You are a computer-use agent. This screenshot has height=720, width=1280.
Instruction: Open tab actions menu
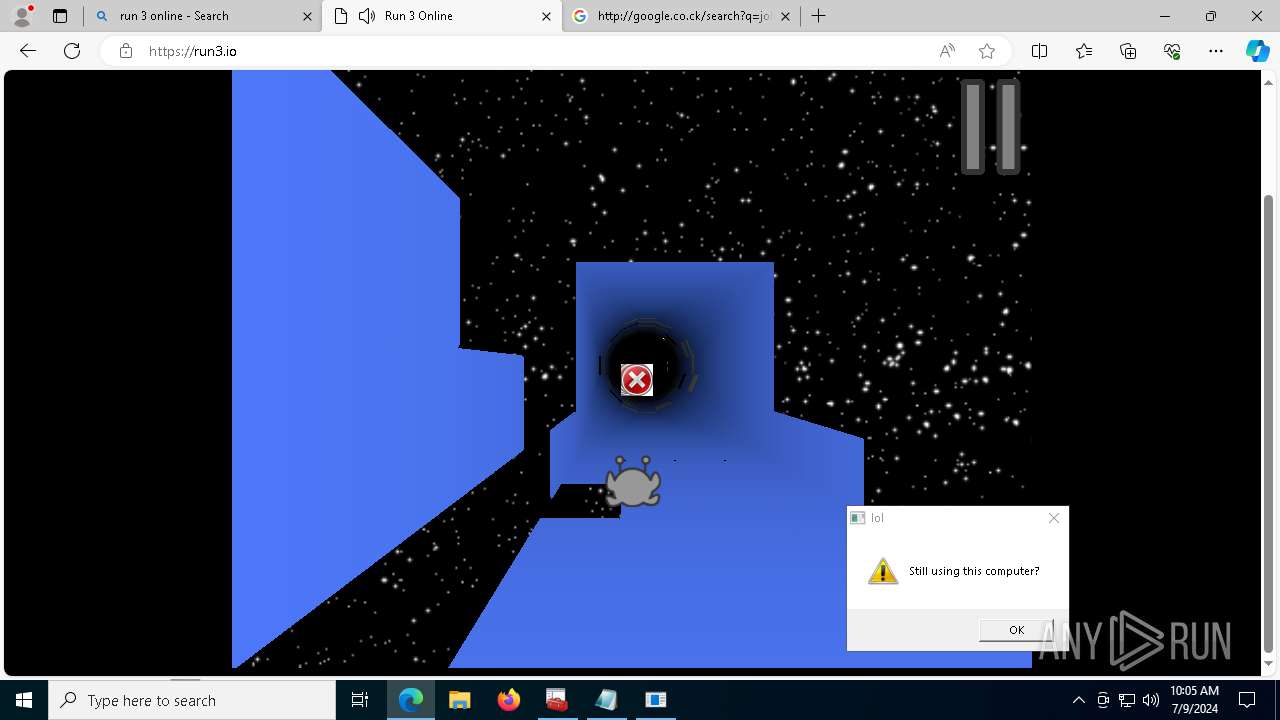tap(60, 16)
